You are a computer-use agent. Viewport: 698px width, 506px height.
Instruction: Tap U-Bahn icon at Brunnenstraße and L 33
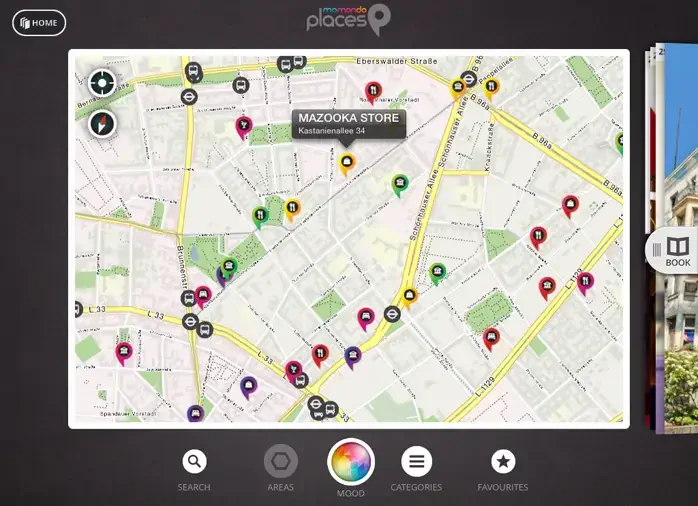coord(191,321)
